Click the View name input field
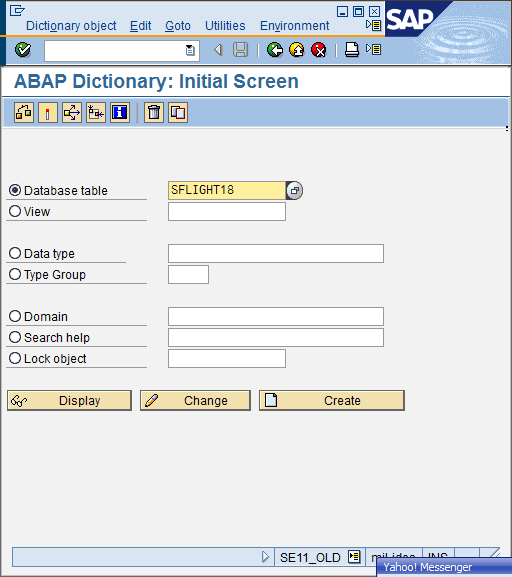512x577 pixels. pyautogui.click(x=227, y=211)
